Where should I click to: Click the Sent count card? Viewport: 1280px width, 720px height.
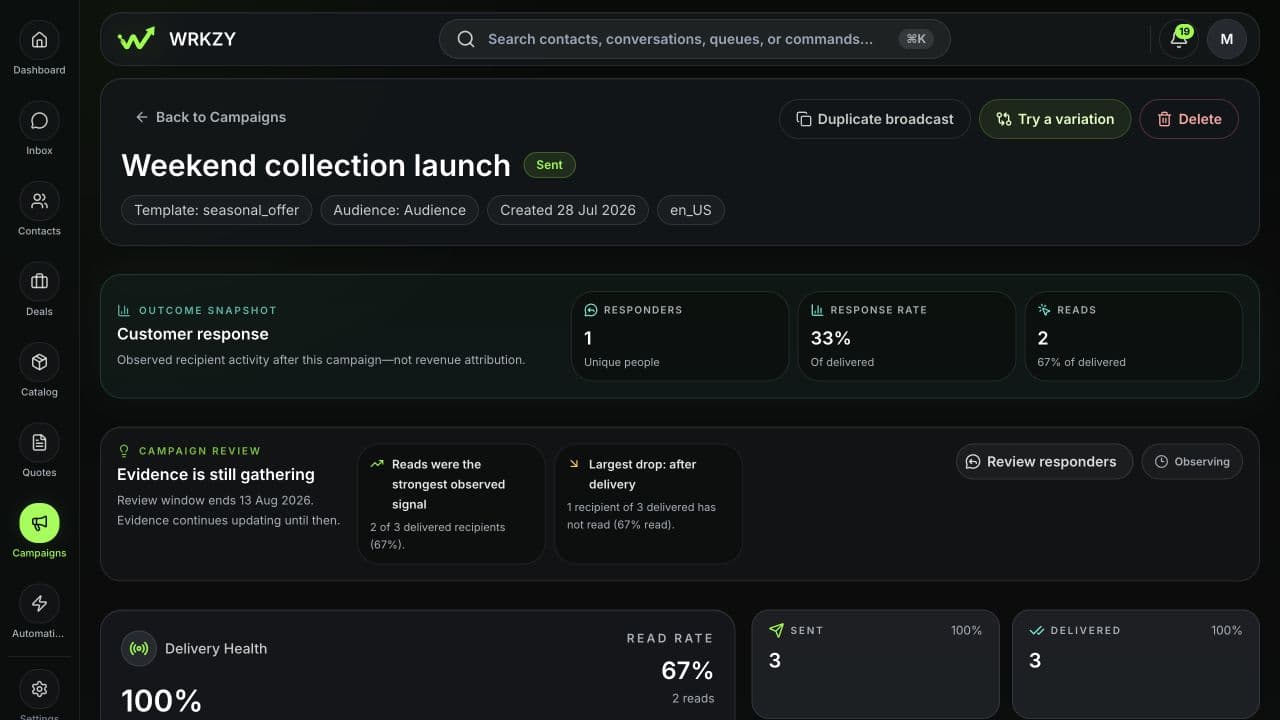pos(875,664)
